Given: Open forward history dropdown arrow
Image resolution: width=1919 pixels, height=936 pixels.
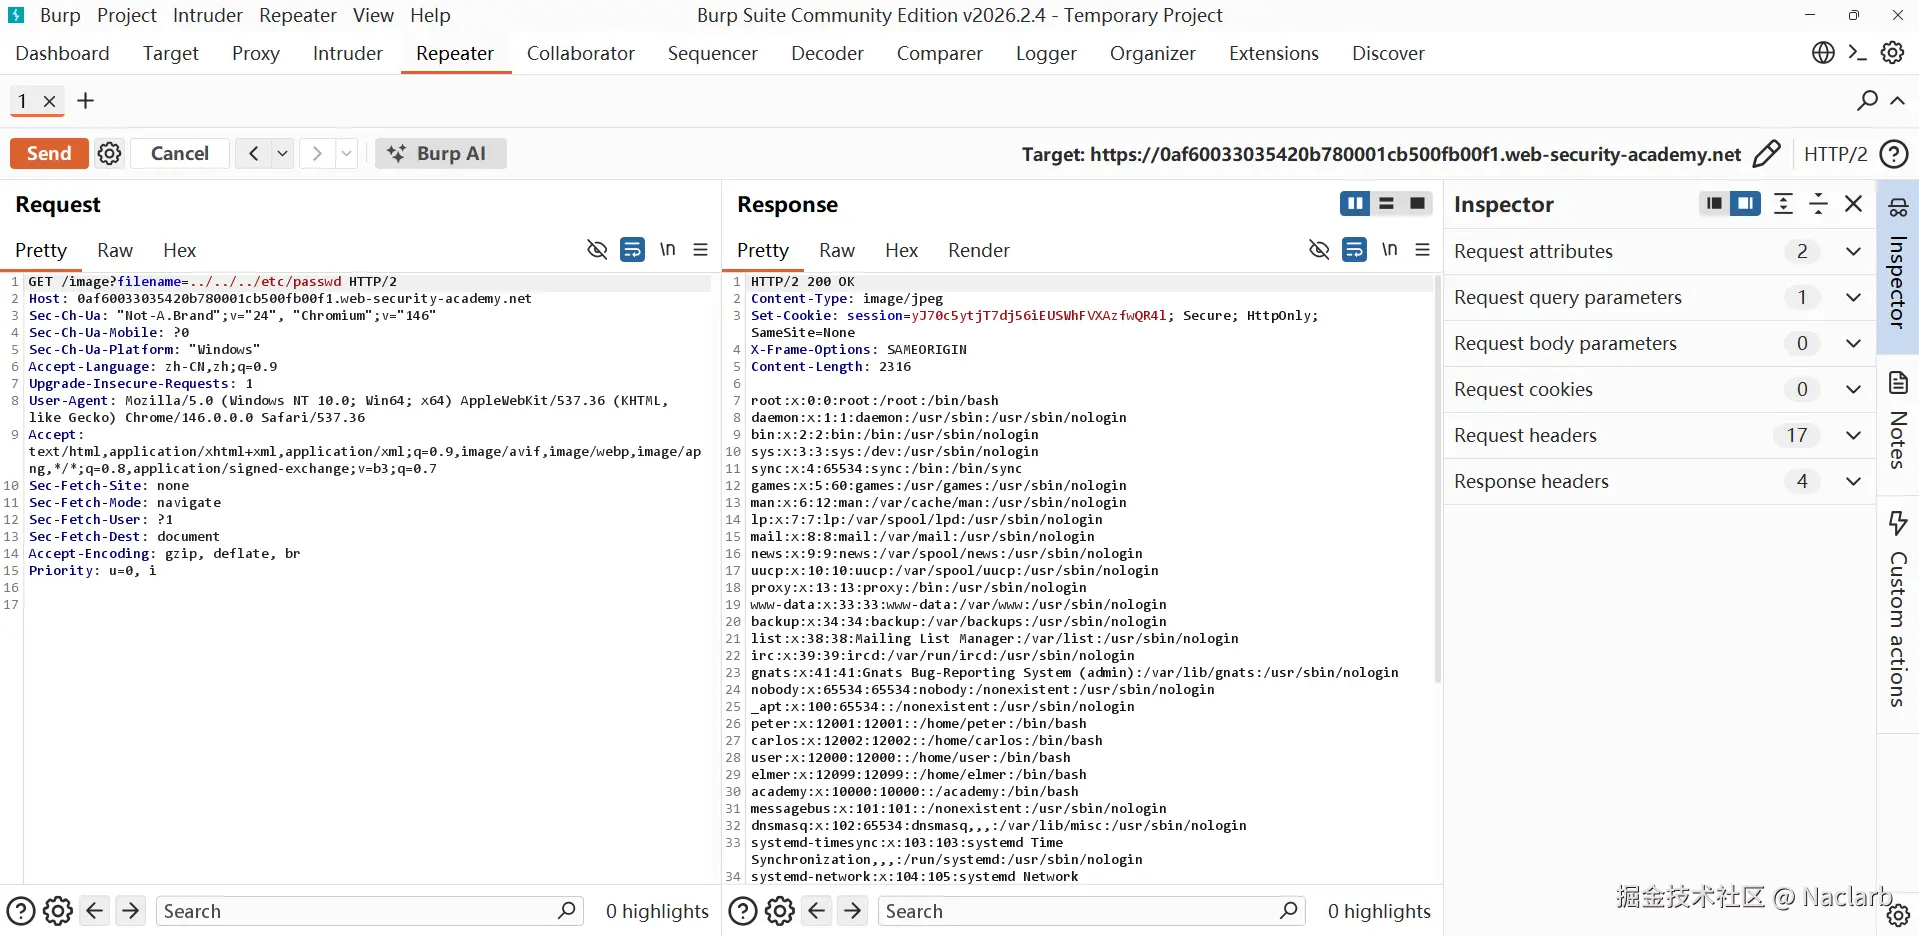Looking at the screenshot, I should click(346, 153).
